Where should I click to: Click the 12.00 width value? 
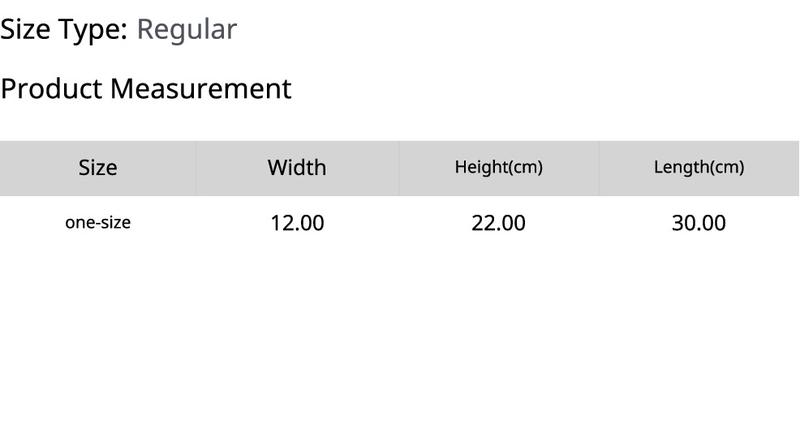pyautogui.click(x=297, y=223)
